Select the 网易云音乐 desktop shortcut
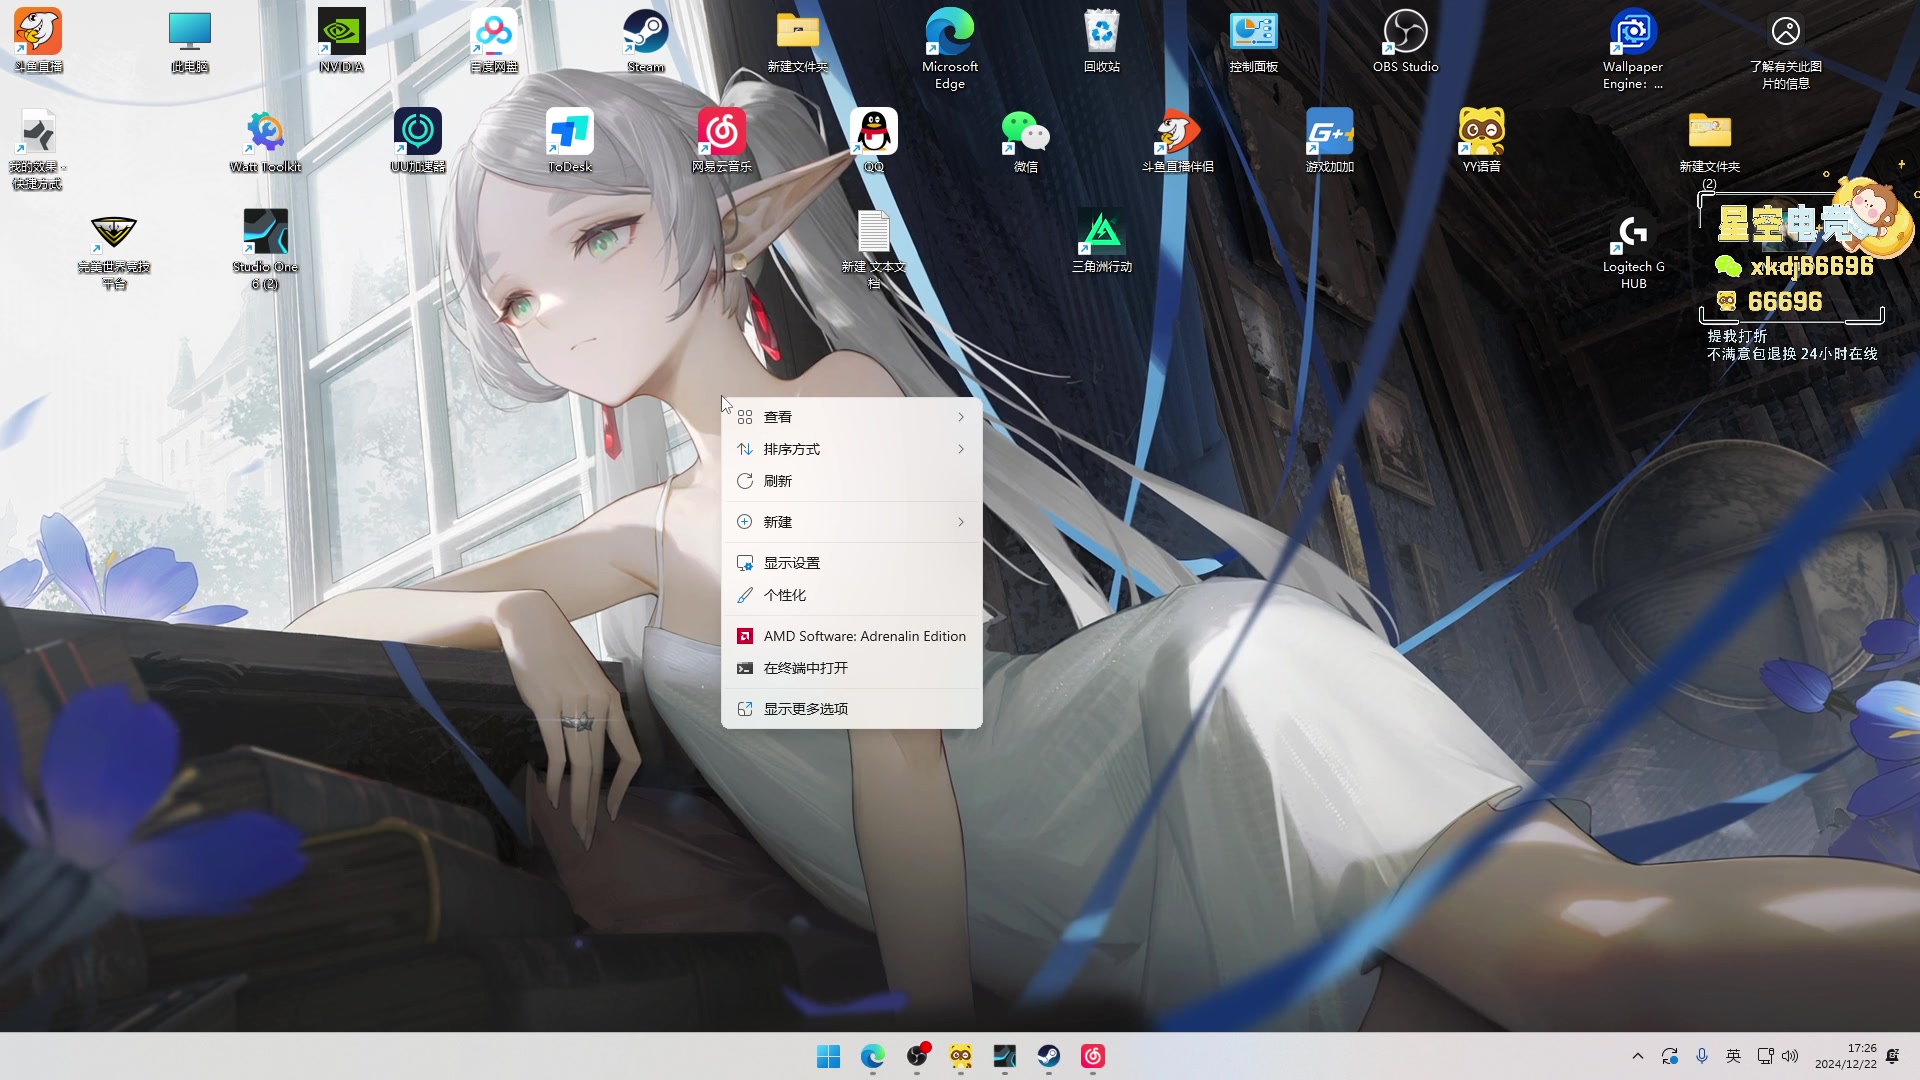1920x1080 pixels. tap(722, 141)
